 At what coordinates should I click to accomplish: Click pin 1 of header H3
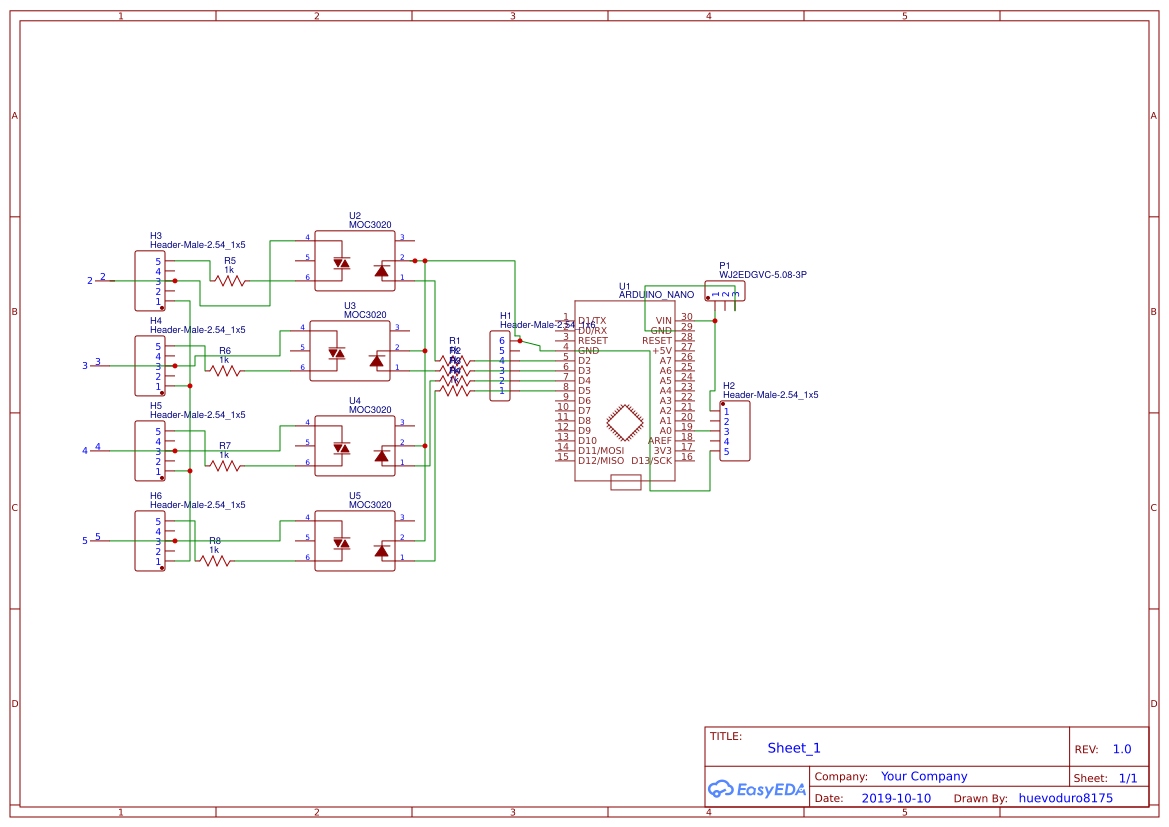pos(158,301)
